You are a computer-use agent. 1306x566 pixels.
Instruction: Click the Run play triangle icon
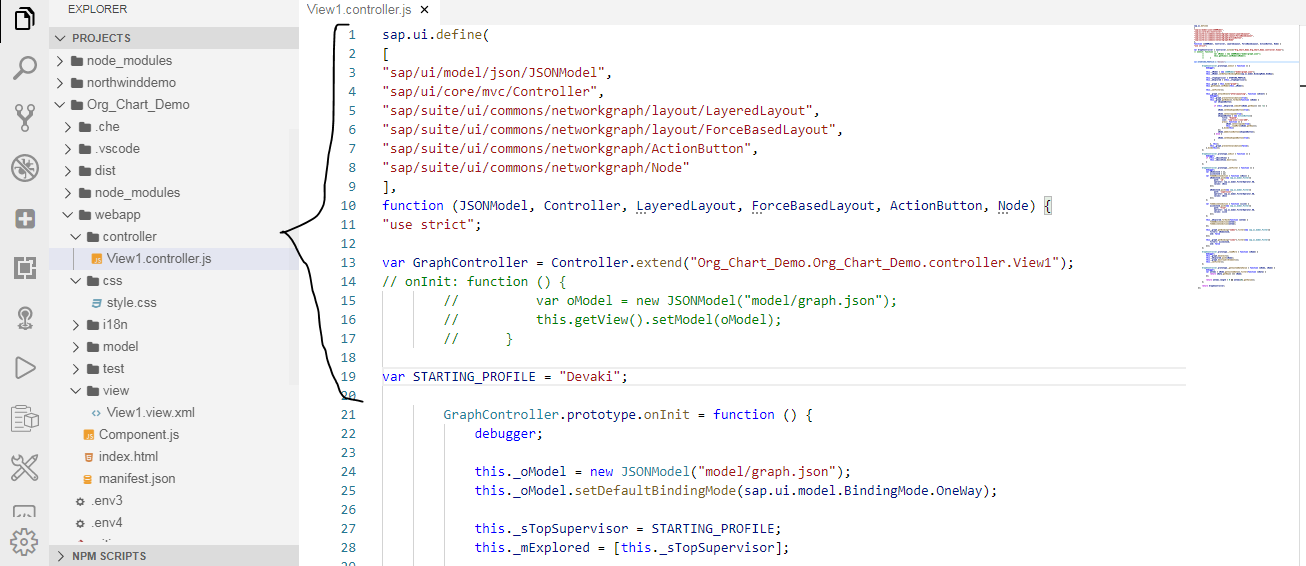pyautogui.click(x=24, y=367)
